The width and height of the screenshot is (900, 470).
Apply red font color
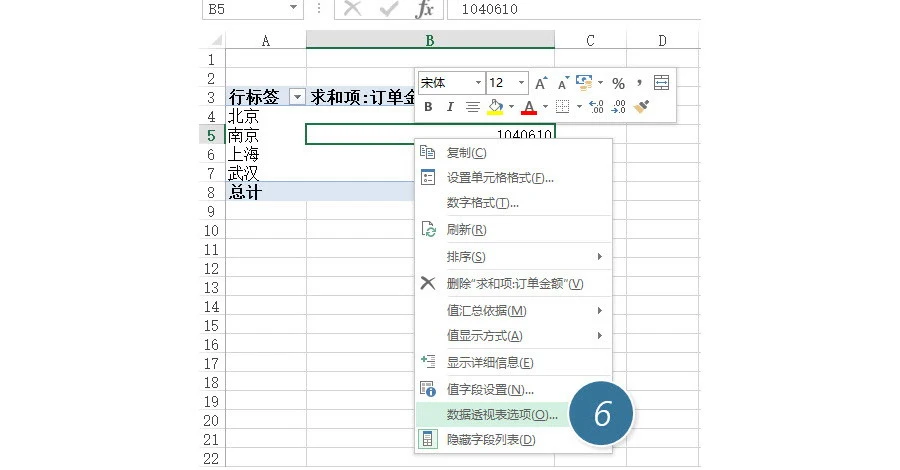[x=529, y=107]
